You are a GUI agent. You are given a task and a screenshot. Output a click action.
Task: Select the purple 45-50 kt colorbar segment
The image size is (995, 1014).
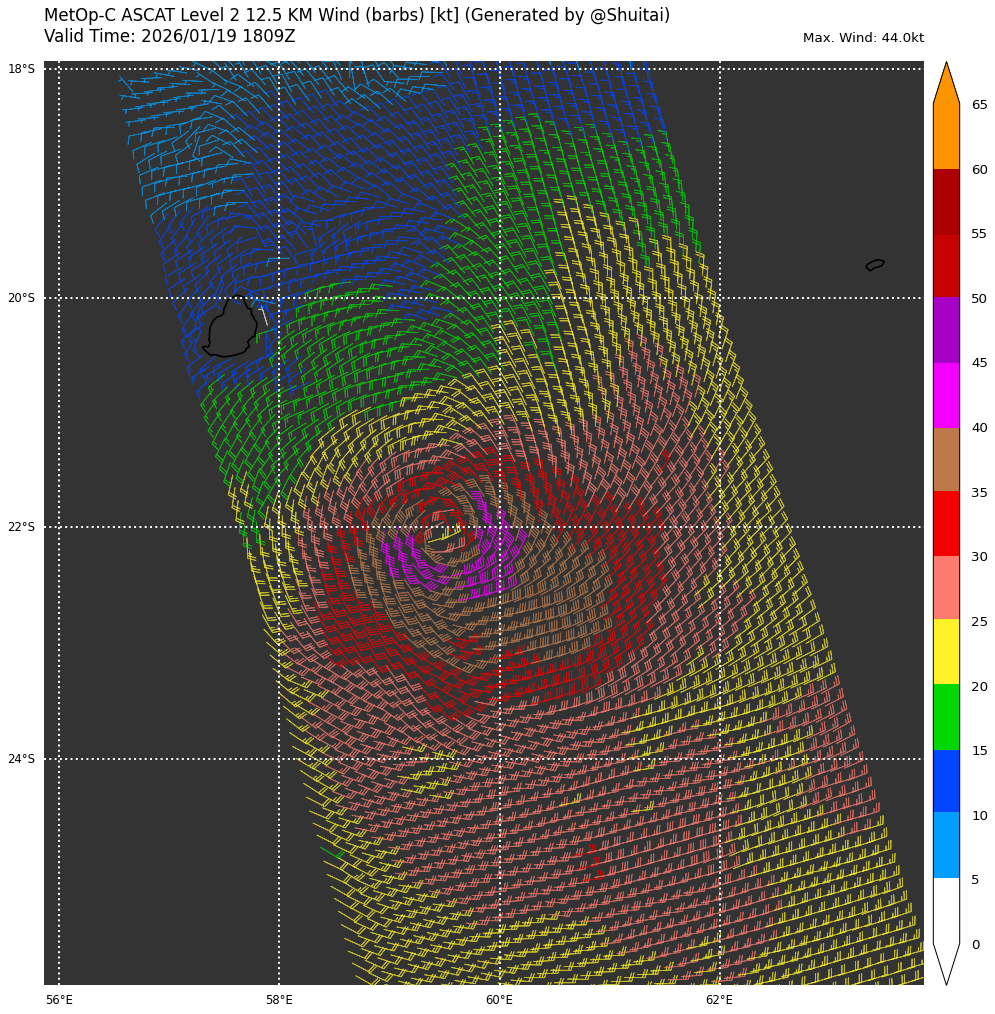tap(946, 330)
